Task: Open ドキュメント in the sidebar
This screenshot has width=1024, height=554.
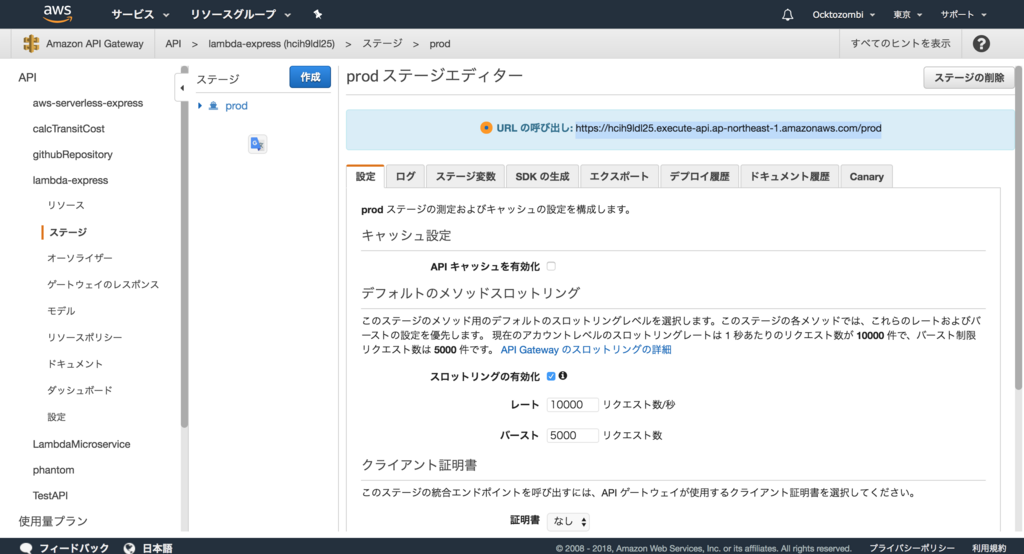Action: pos(74,364)
